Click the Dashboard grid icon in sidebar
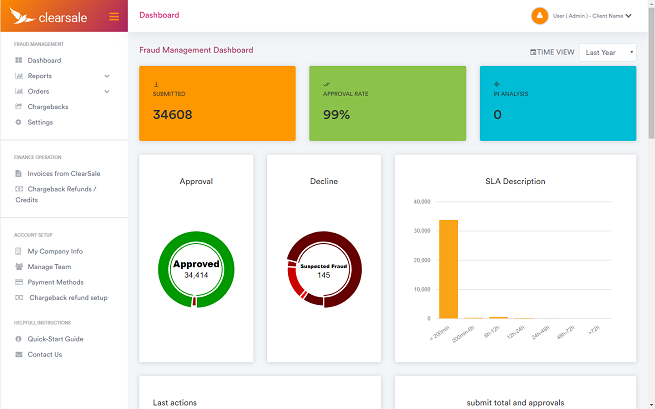 pyautogui.click(x=18, y=60)
